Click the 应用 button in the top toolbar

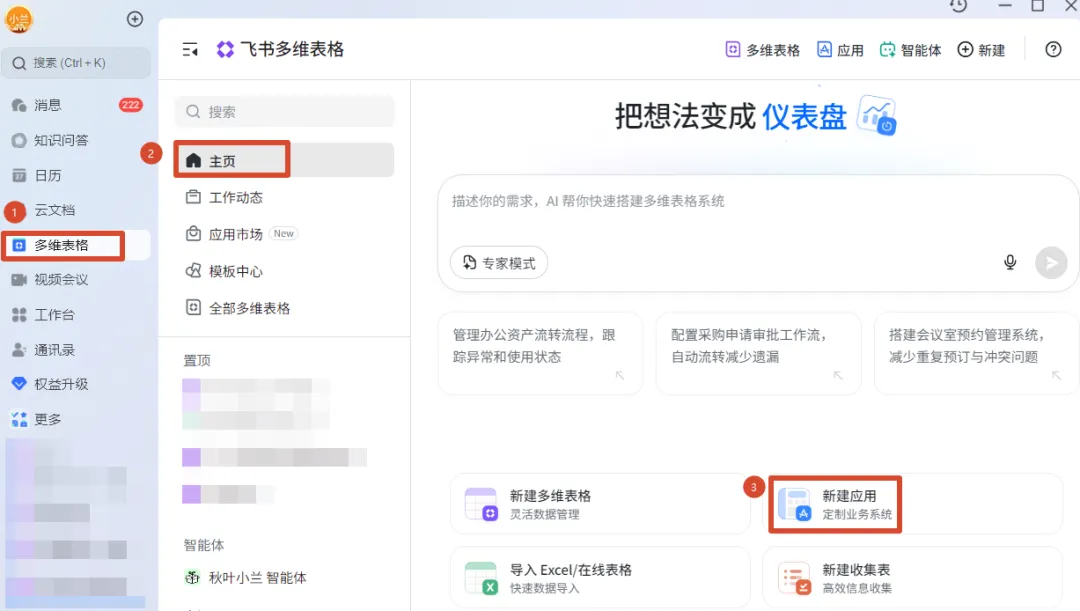pyautogui.click(x=840, y=50)
